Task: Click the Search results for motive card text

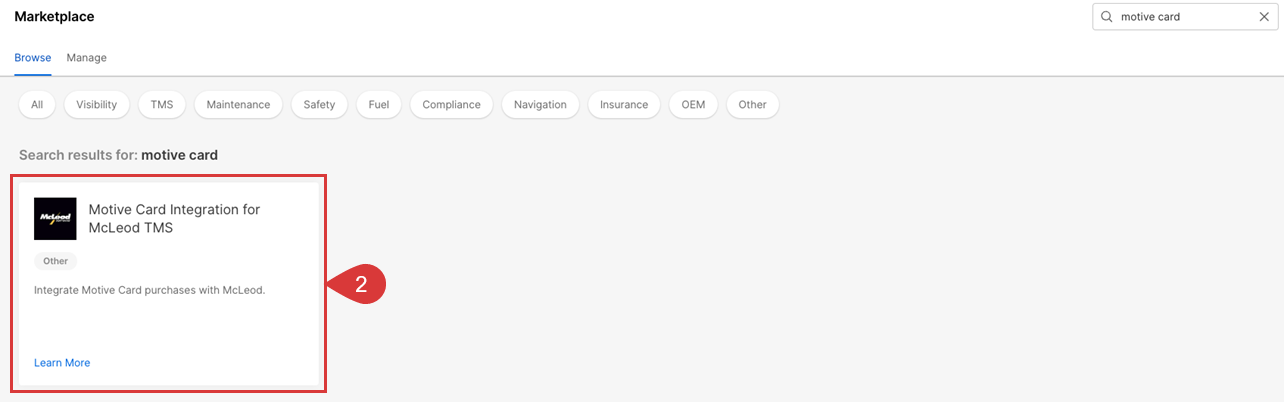Action: pyautogui.click(x=118, y=155)
